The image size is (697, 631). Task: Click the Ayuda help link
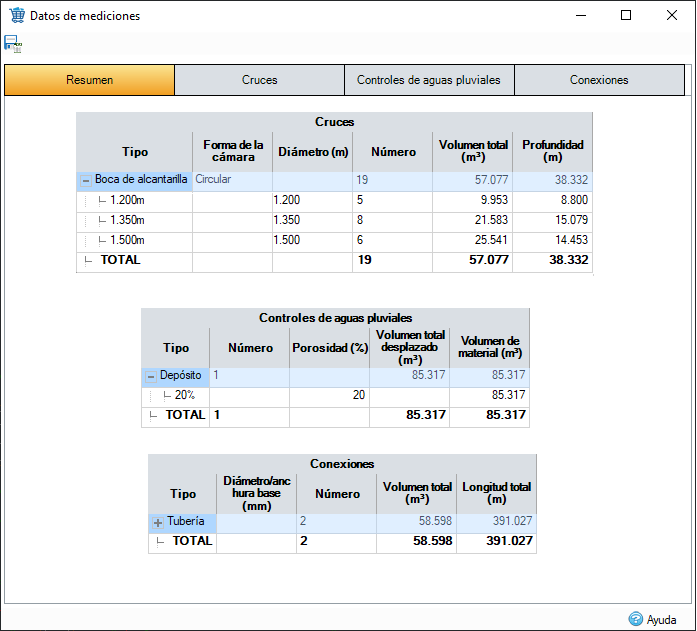pos(661,619)
